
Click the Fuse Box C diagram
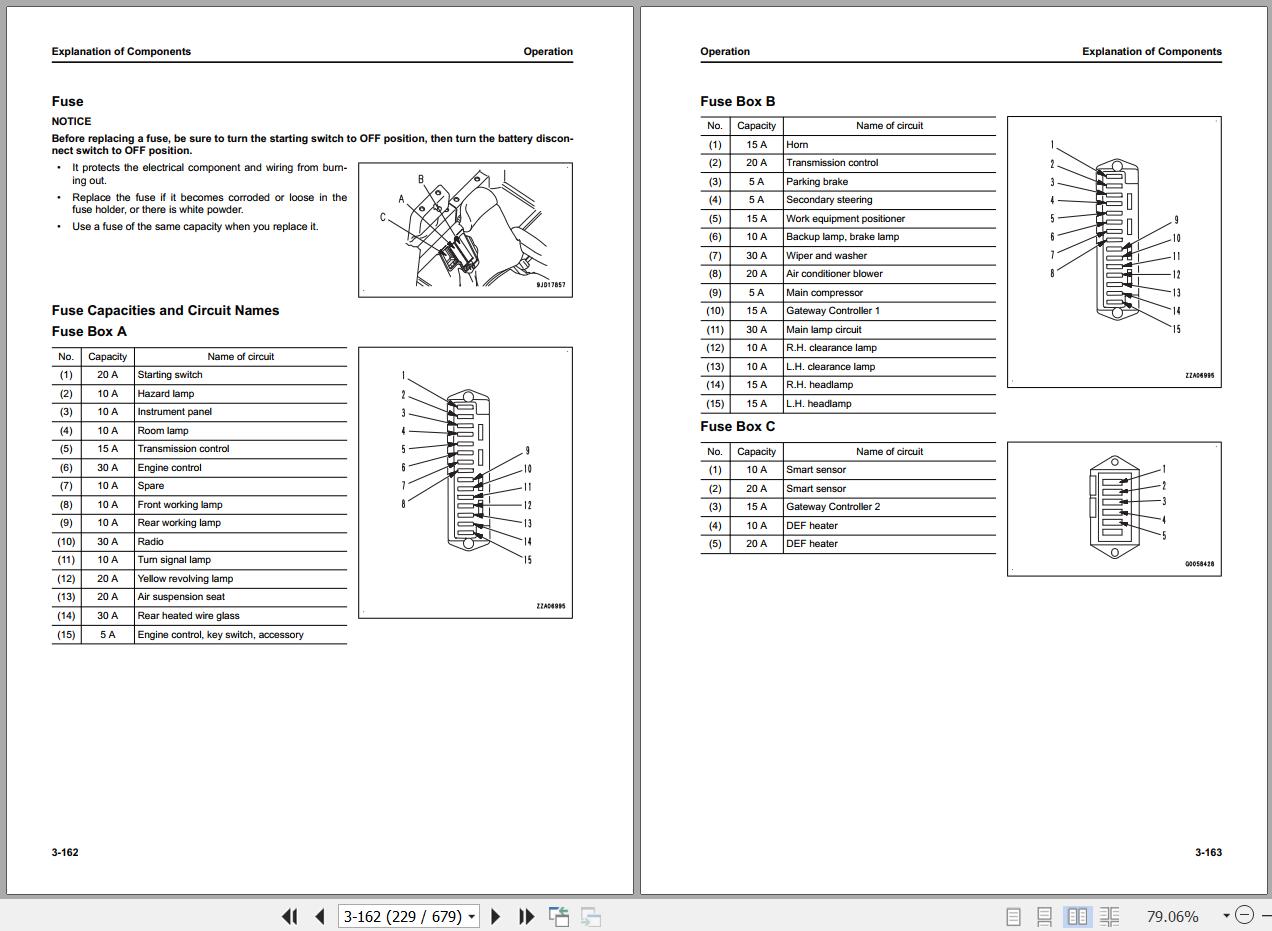(x=1113, y=508)
